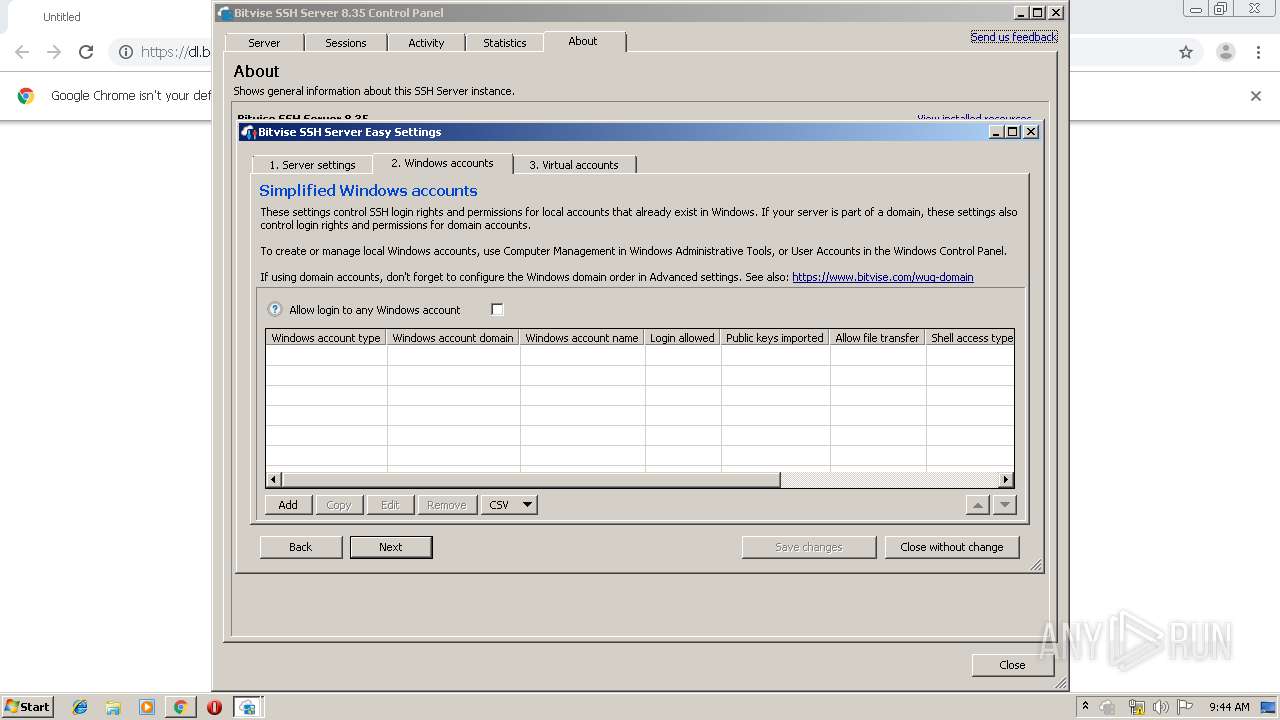Launch Internet Explorer from taskbar
Screen dimensions: 1280x720
[x=80, y=707]
